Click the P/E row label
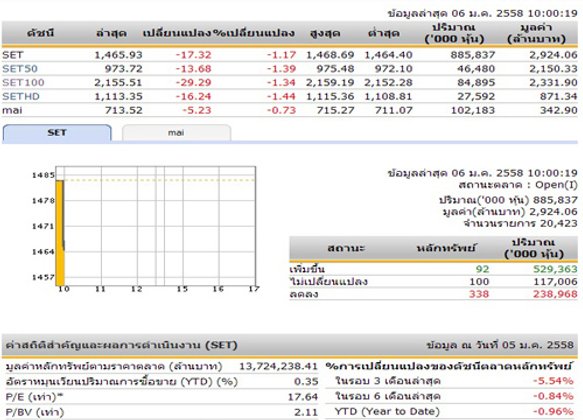The height and width of the screenshot is (420, 583). coord(35,397)
